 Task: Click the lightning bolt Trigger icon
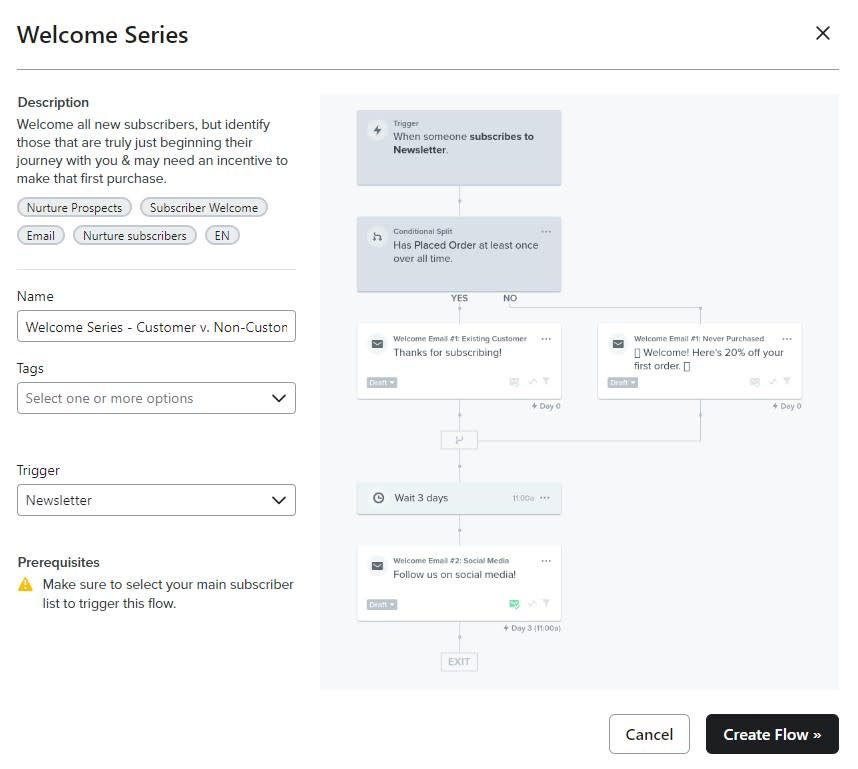pyautogui.click(x=377, y=130)
